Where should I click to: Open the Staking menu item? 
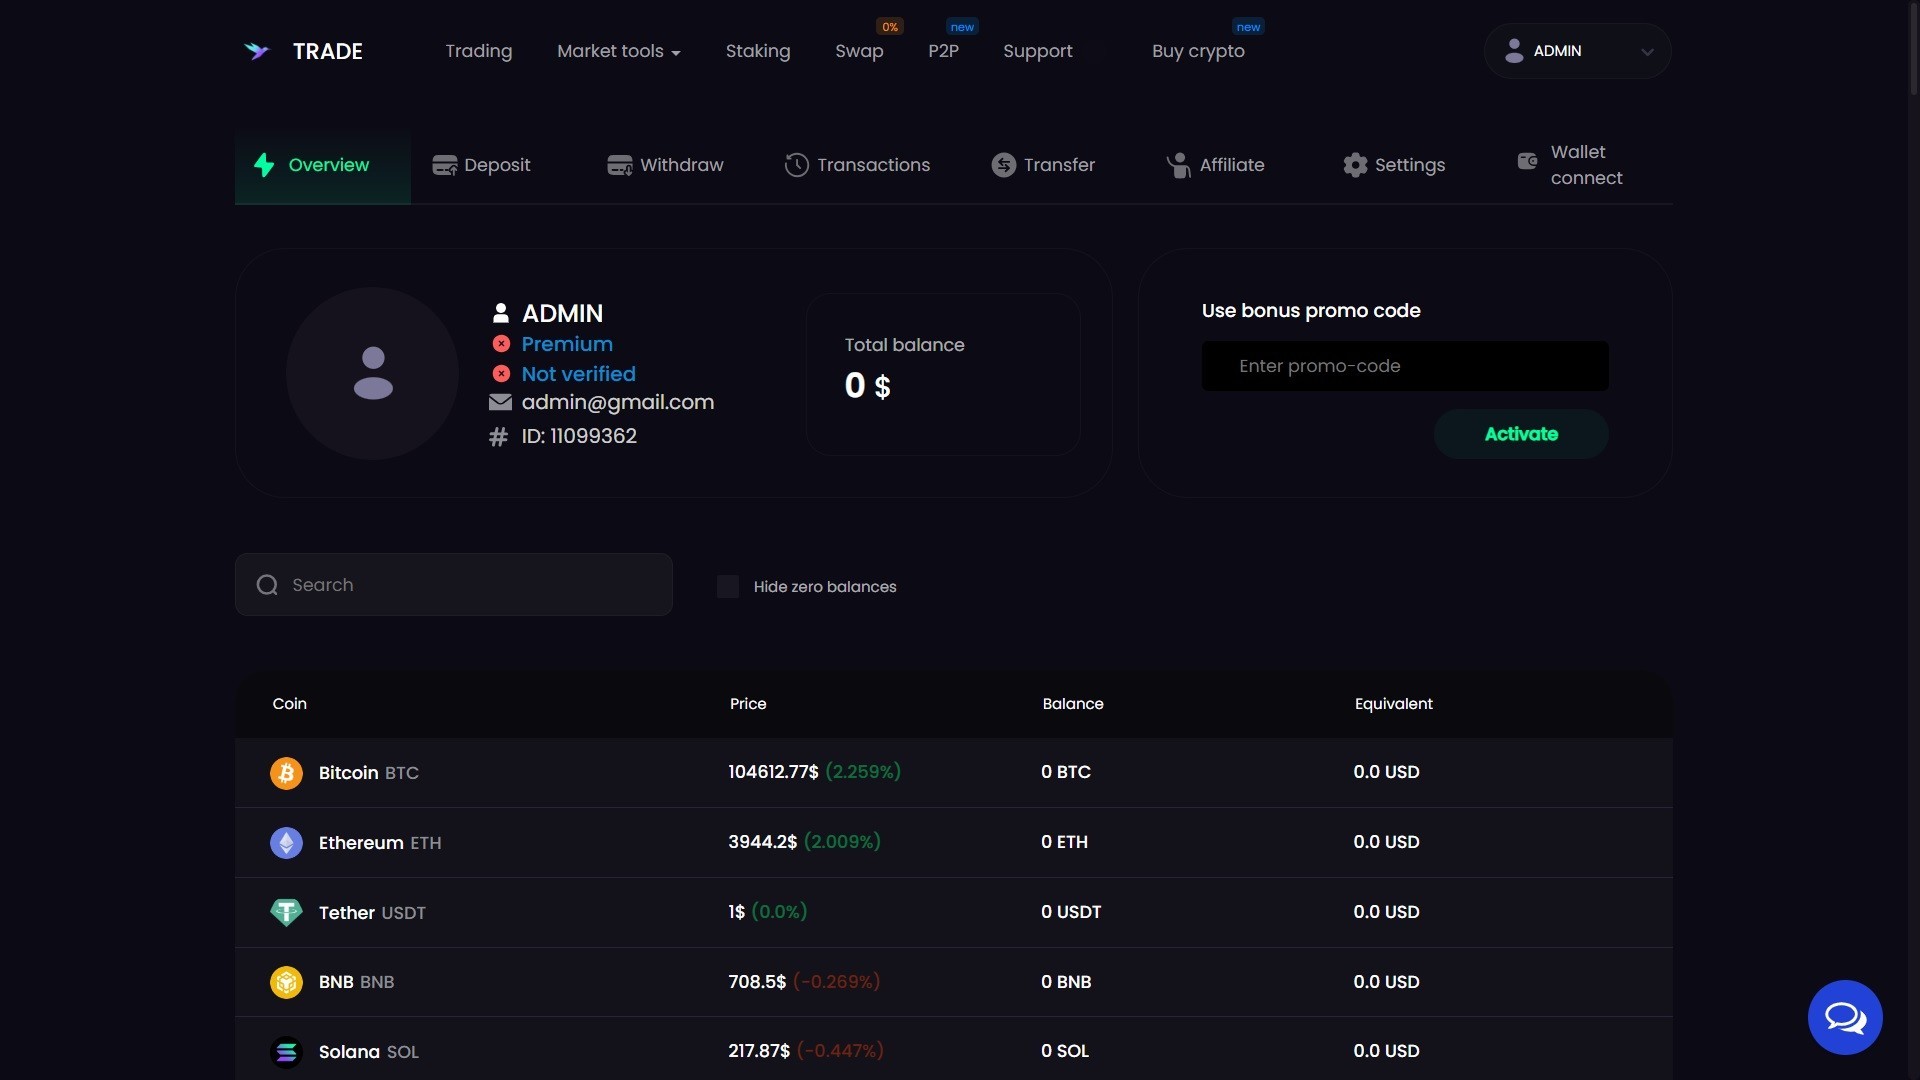point(757,51)
